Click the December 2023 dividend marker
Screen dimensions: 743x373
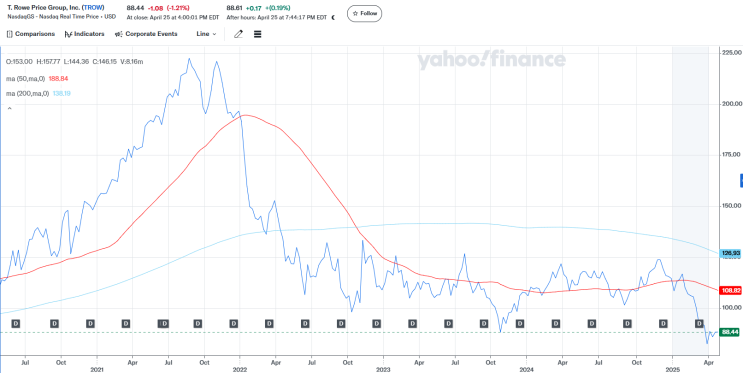click(520, 323)
